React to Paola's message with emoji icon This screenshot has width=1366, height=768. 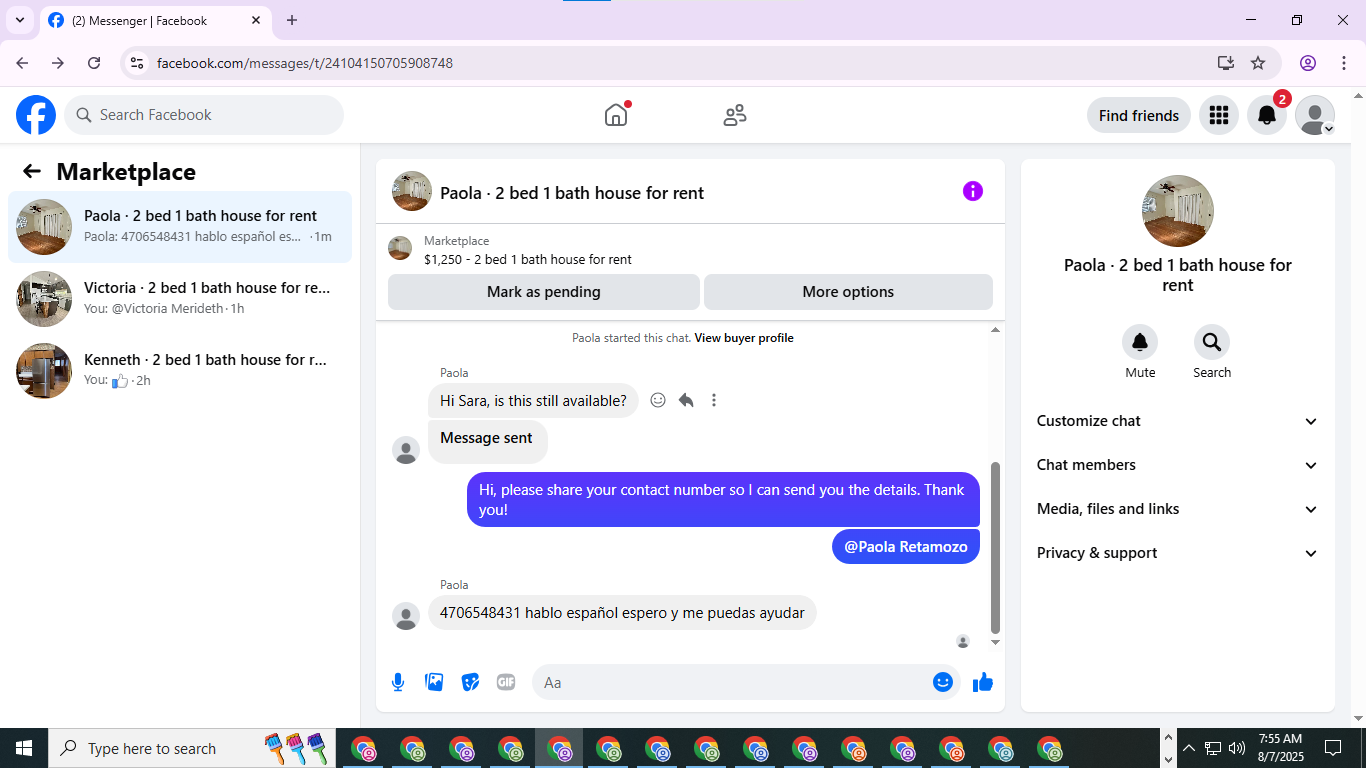658,400
